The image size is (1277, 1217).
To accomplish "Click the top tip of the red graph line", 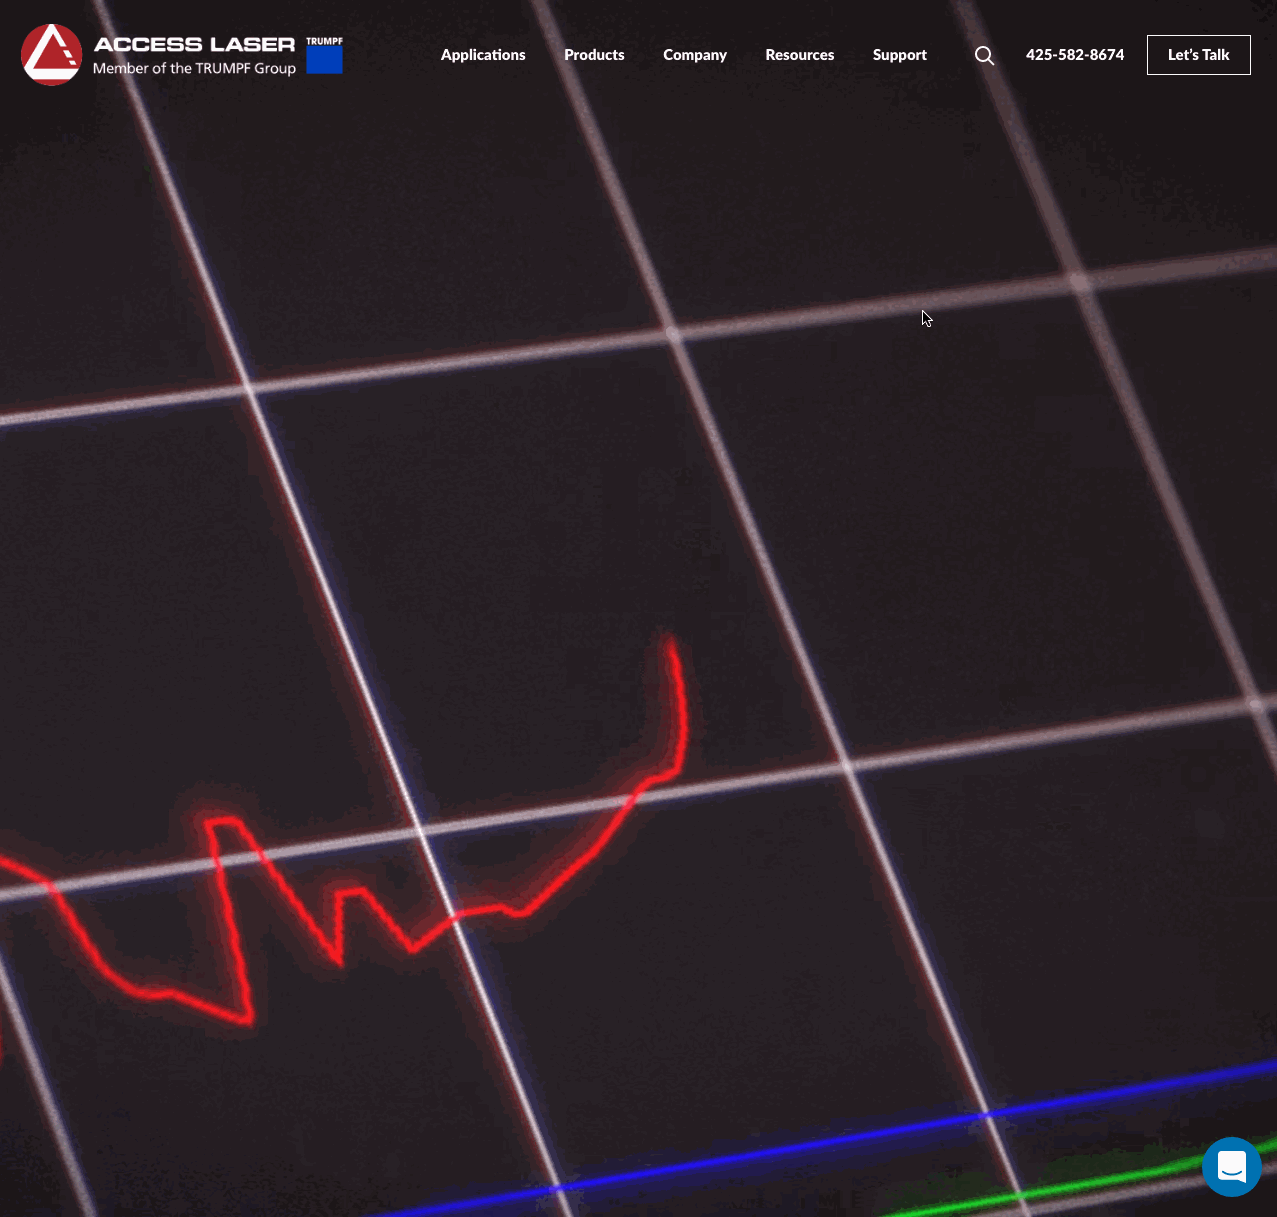I will click(671, 640).
